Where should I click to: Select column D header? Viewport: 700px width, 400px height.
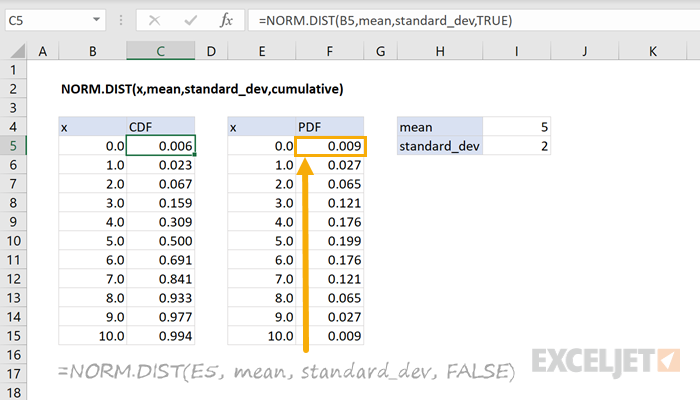(x=211, y=51)
